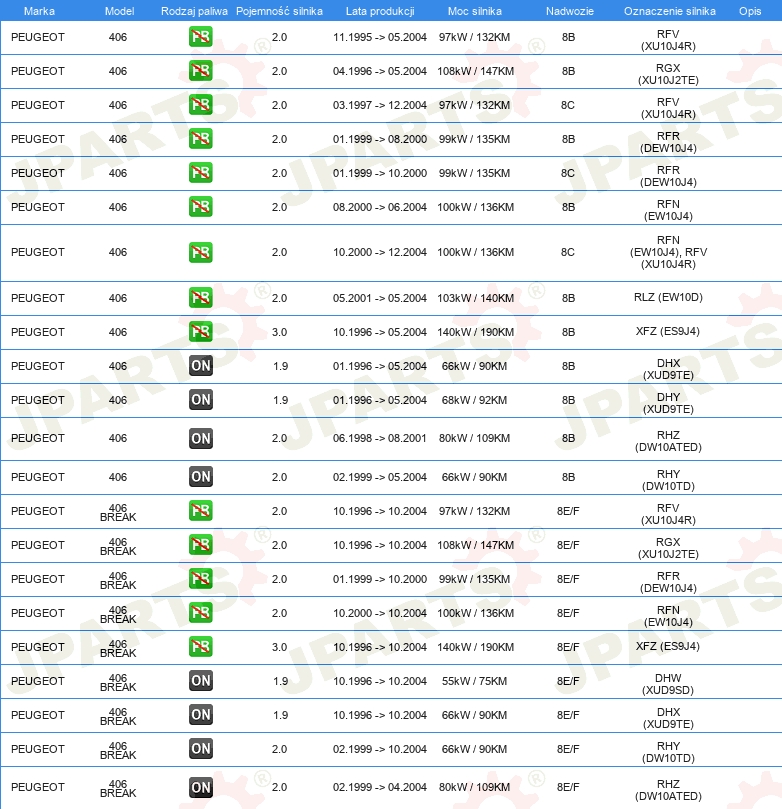Click petrol icon in 406 BREAK 97kW RFV row
This screenshot has height=809, width=782.
[x=201, y=511]
